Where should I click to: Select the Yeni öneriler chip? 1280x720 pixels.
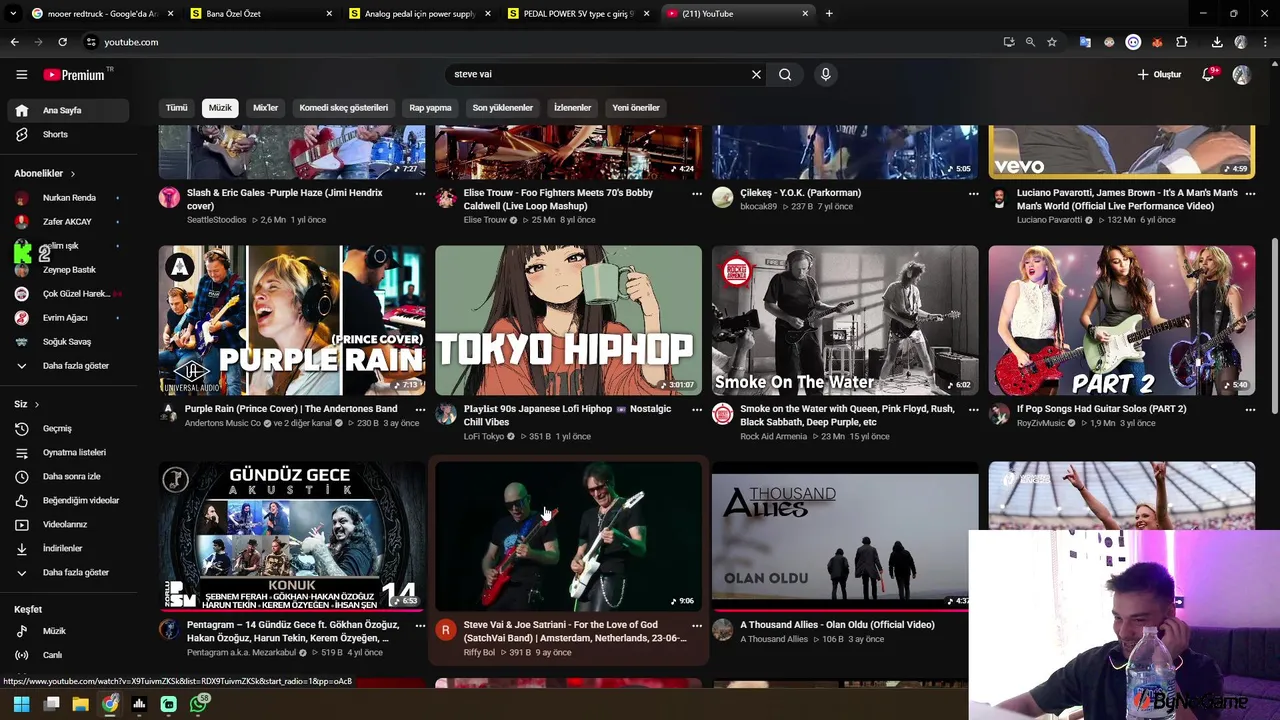[636, 108]
